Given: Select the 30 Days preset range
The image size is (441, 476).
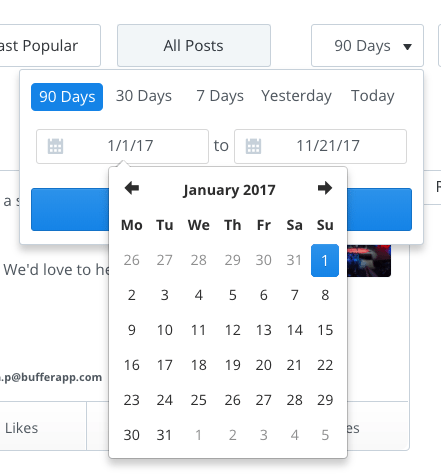Looking at the screenshot, I should pos(144,96).
